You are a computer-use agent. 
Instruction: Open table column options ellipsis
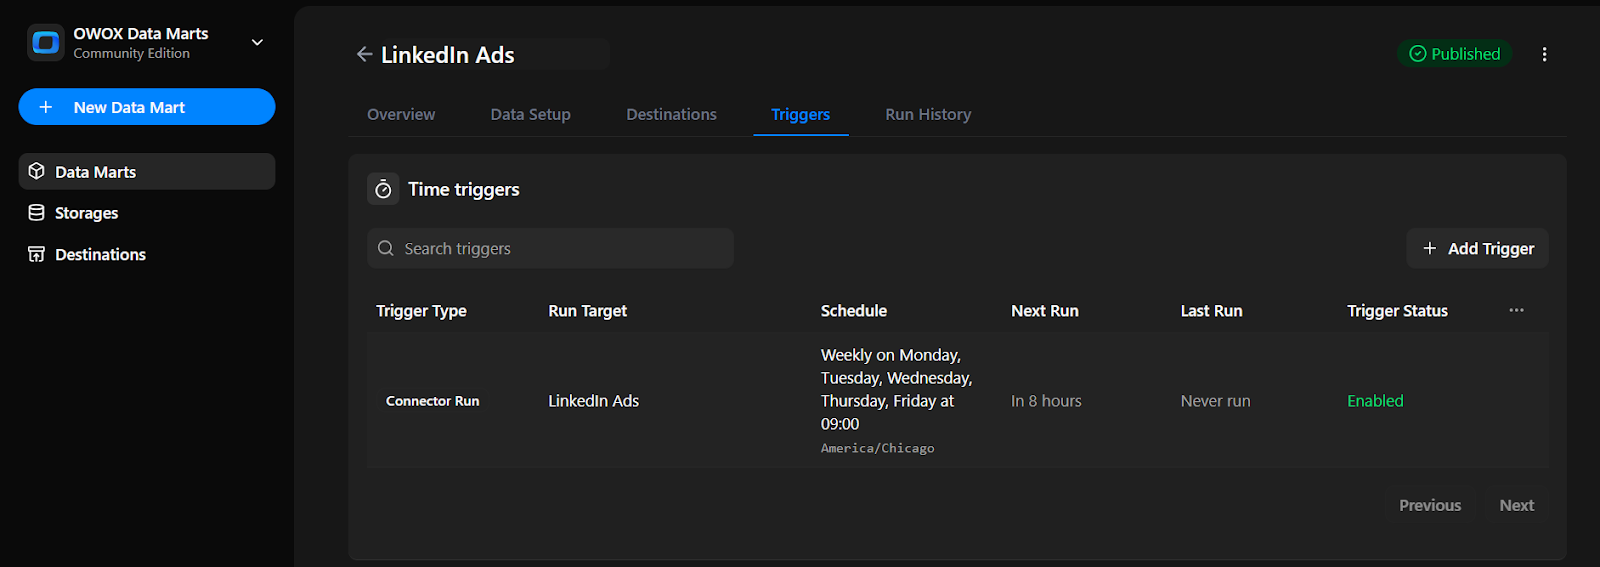[1516, 310]
